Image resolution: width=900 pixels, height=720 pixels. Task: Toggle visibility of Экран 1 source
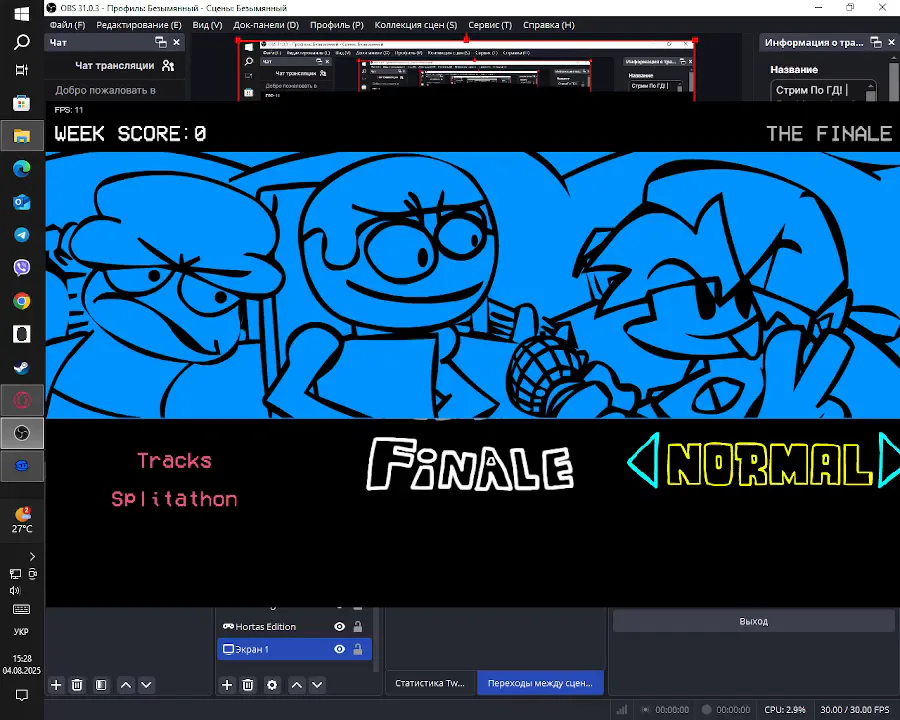pos(340,649)
